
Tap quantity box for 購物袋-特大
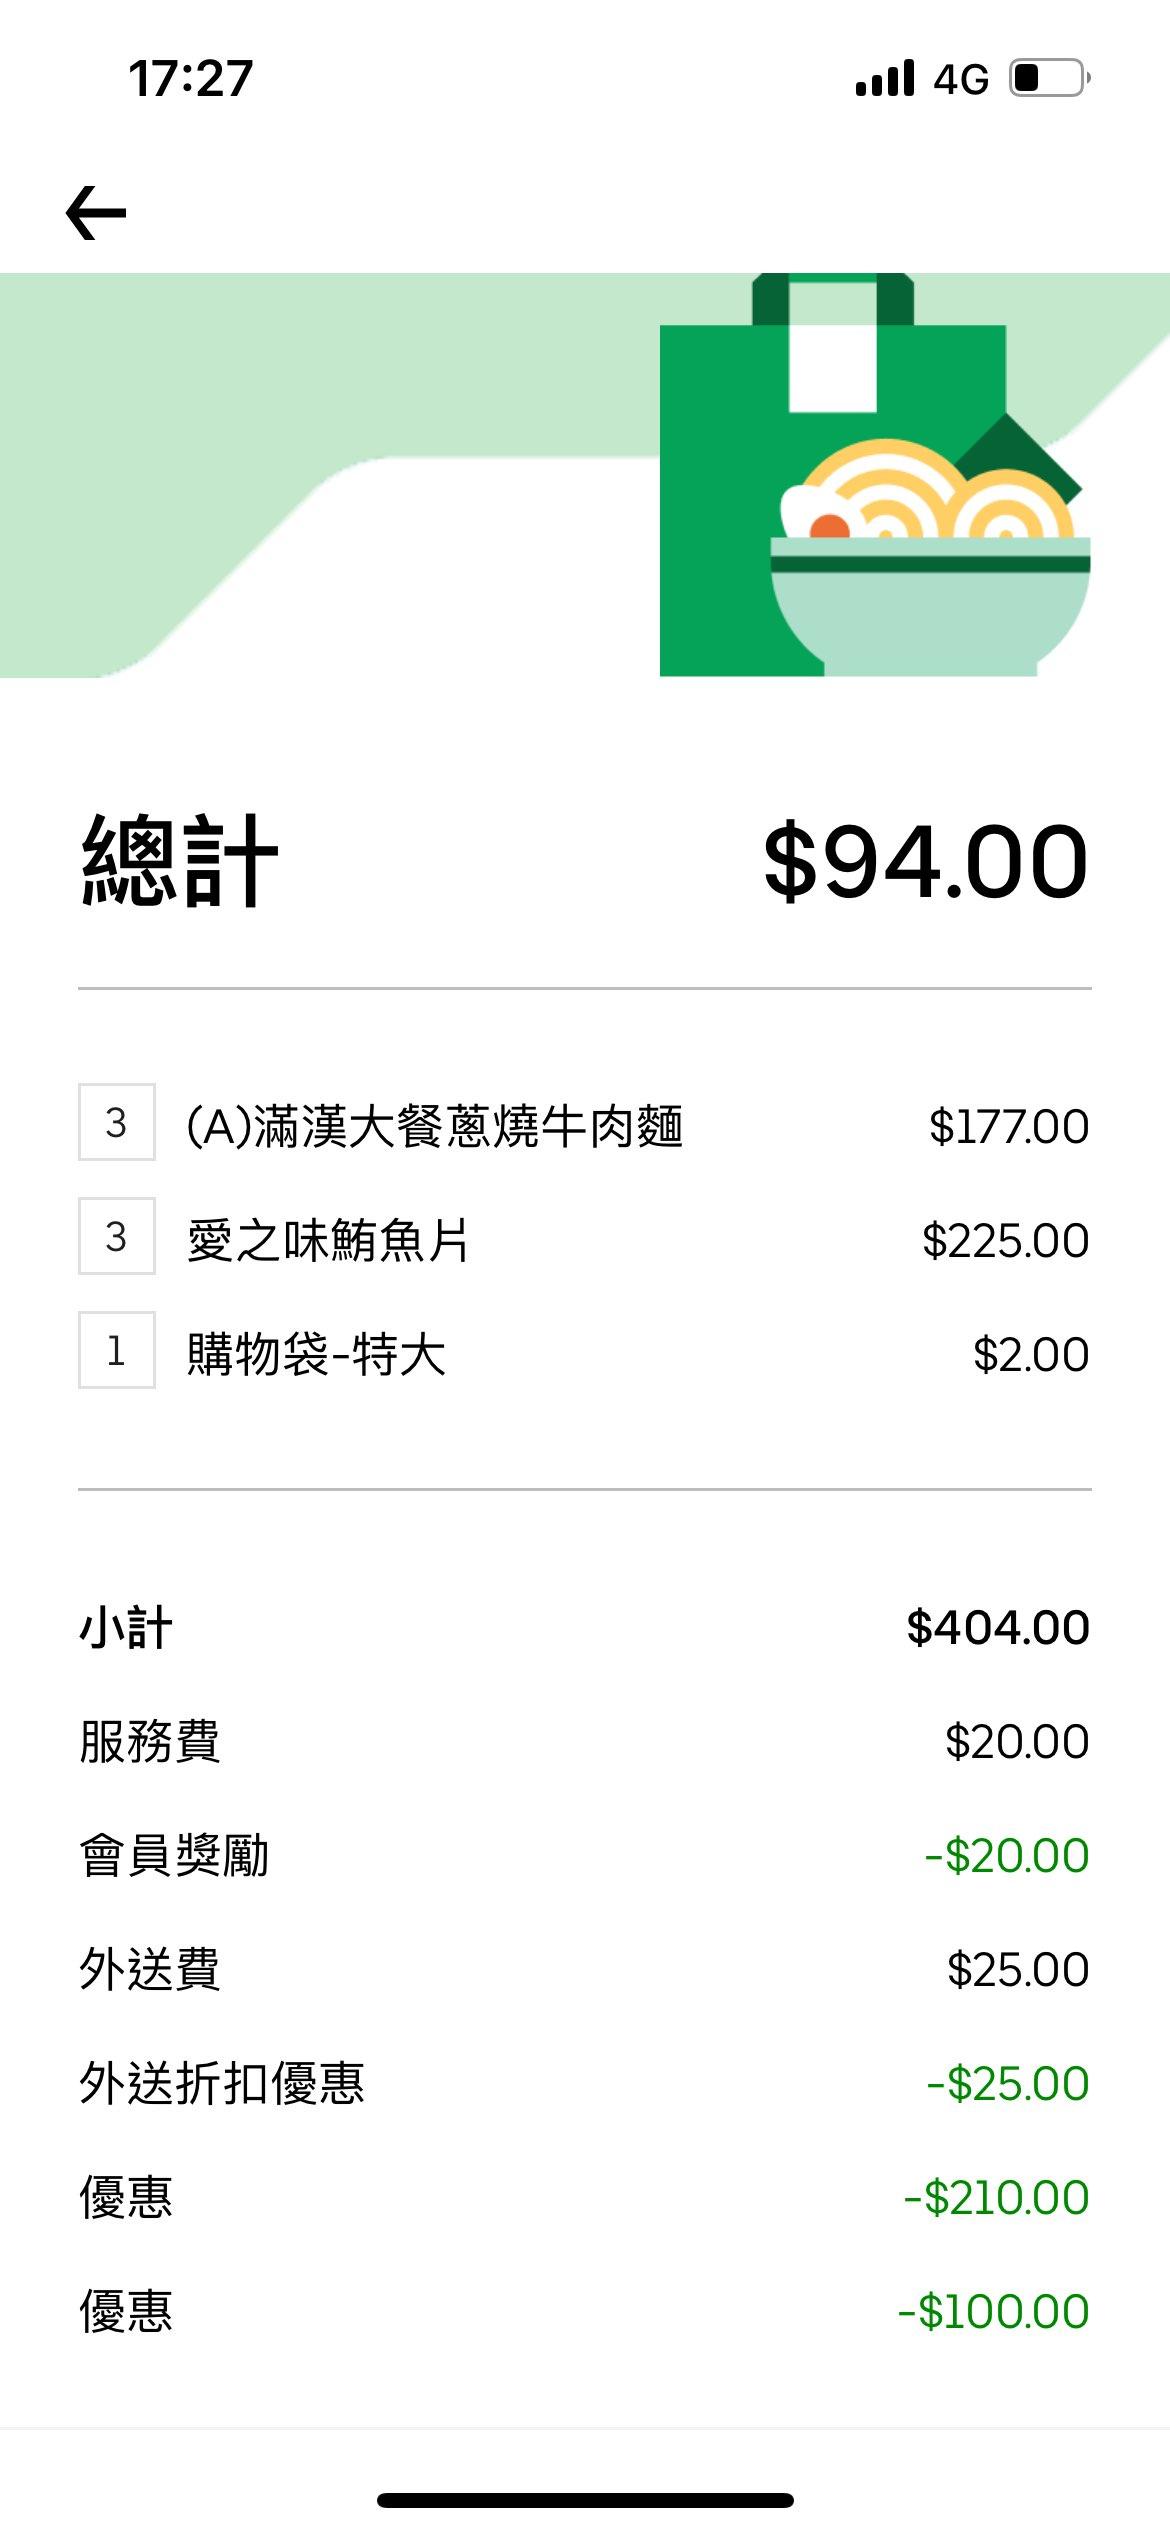(116, 1350)
